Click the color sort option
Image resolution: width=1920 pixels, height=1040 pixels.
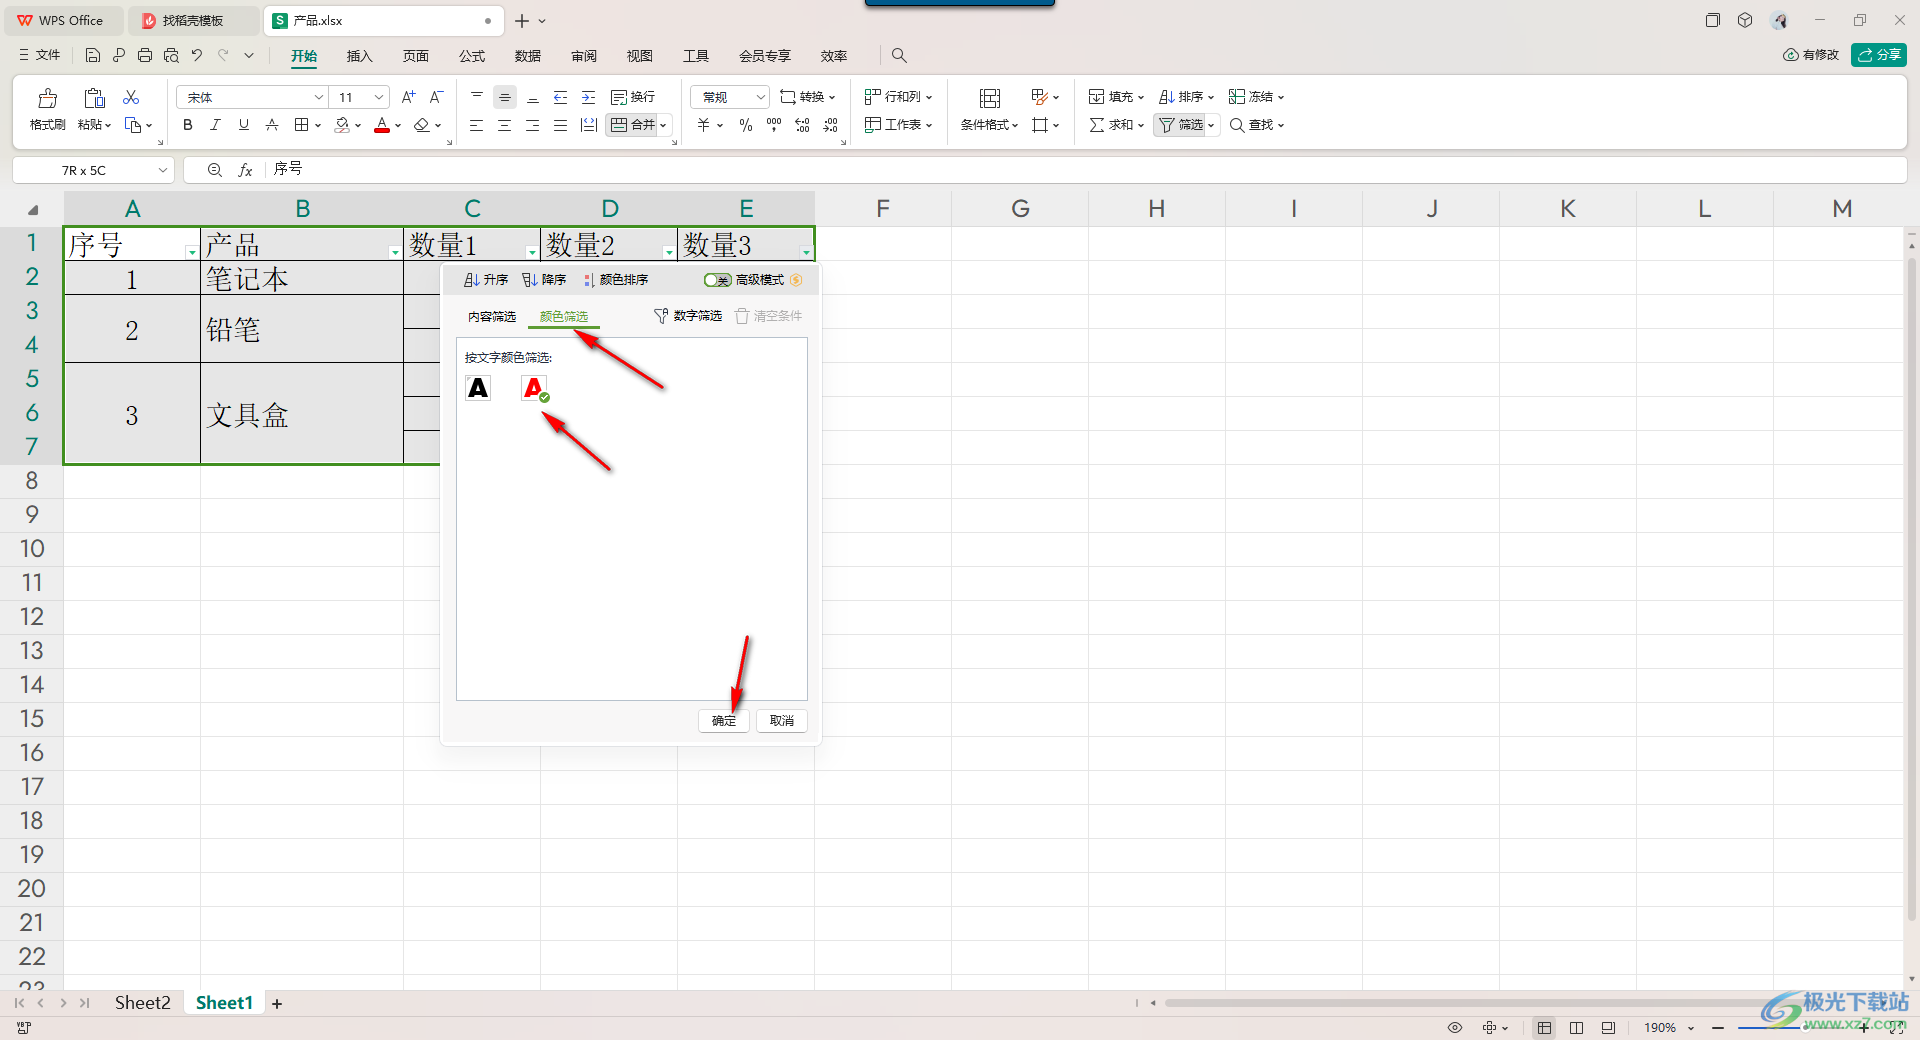pyautogui.click(x=616, y=280)
